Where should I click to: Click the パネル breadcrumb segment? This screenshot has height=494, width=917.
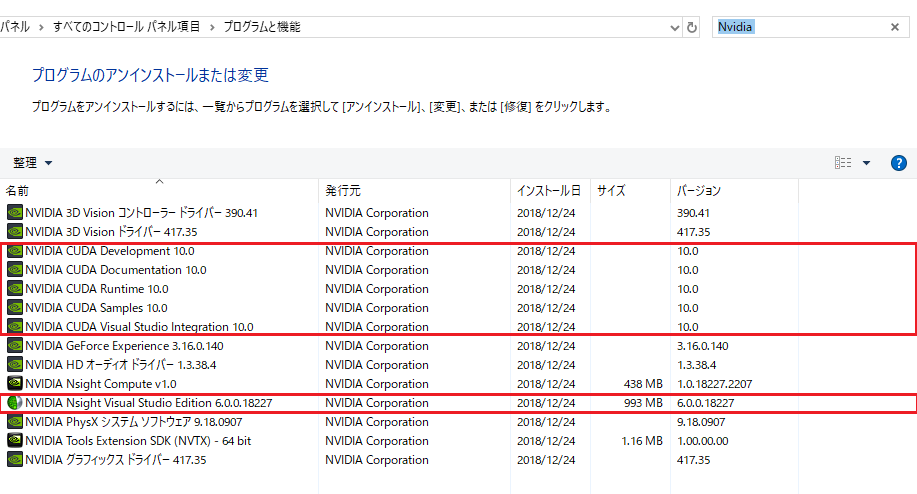(15, 27)
